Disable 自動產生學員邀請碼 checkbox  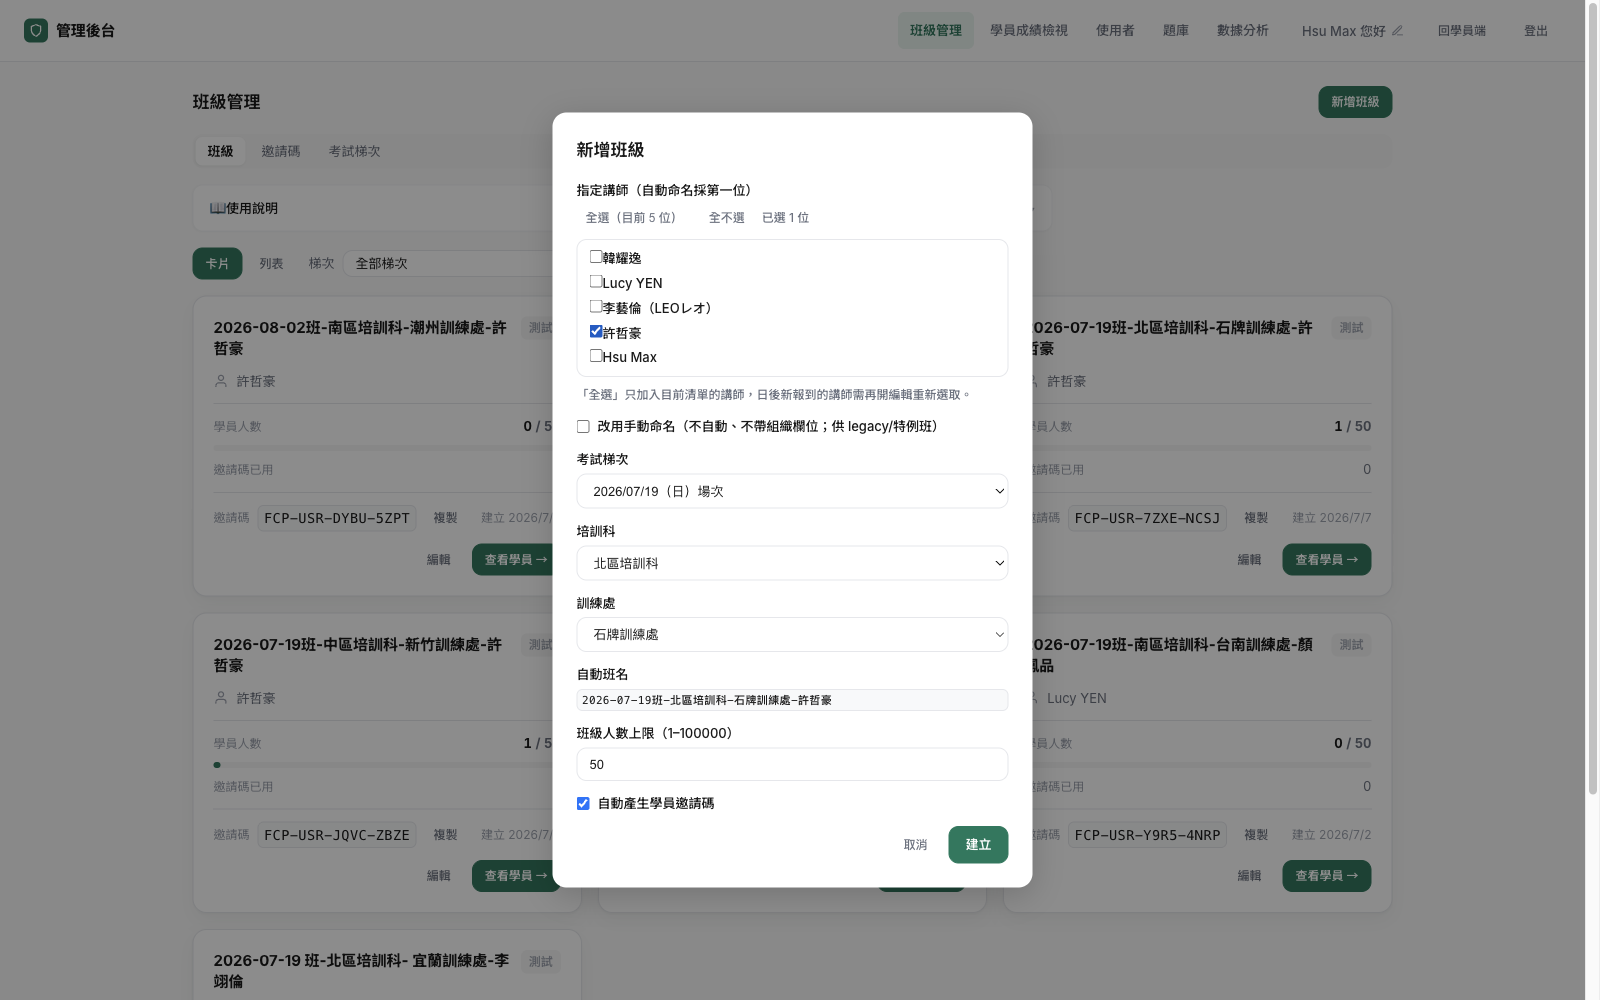click(583, 804)
